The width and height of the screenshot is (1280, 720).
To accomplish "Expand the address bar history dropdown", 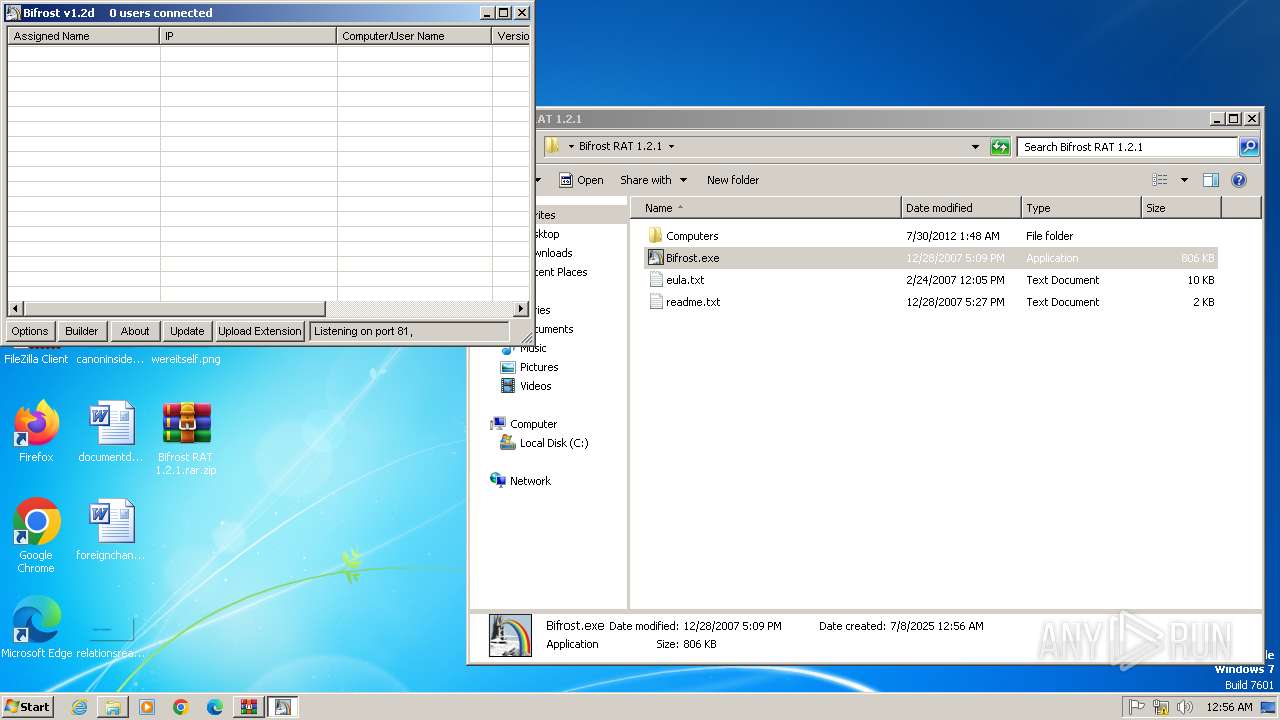I will click(x=976, y=147).
